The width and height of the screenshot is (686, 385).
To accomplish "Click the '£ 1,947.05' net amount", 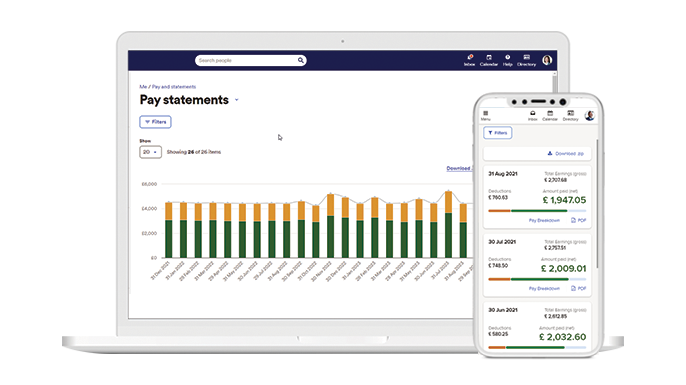I will [x=564, y=200].
